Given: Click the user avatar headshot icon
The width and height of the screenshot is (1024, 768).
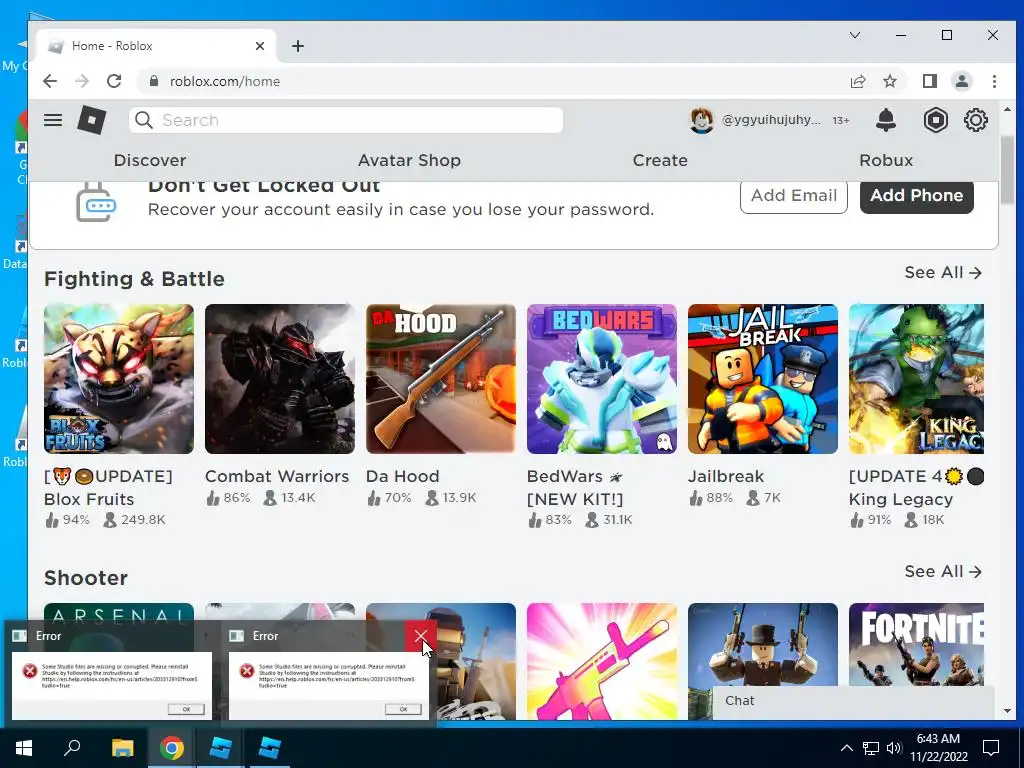Looking at the screenshot, I should pos(701,120).
